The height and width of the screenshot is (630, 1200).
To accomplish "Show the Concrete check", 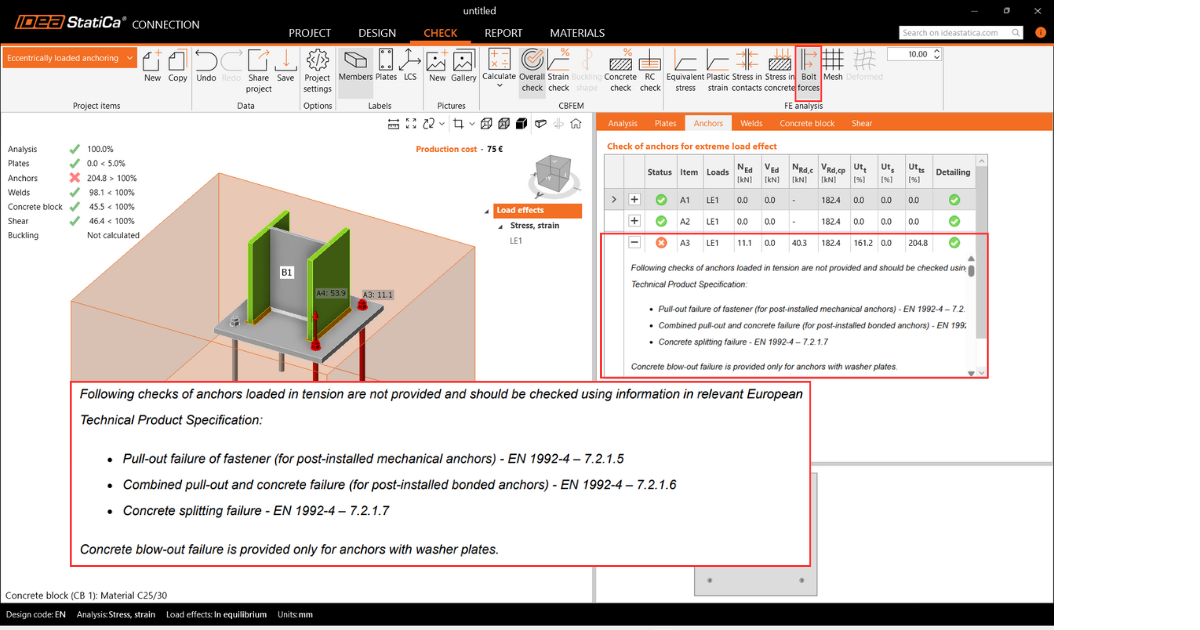I will click(x=621, y=71).
